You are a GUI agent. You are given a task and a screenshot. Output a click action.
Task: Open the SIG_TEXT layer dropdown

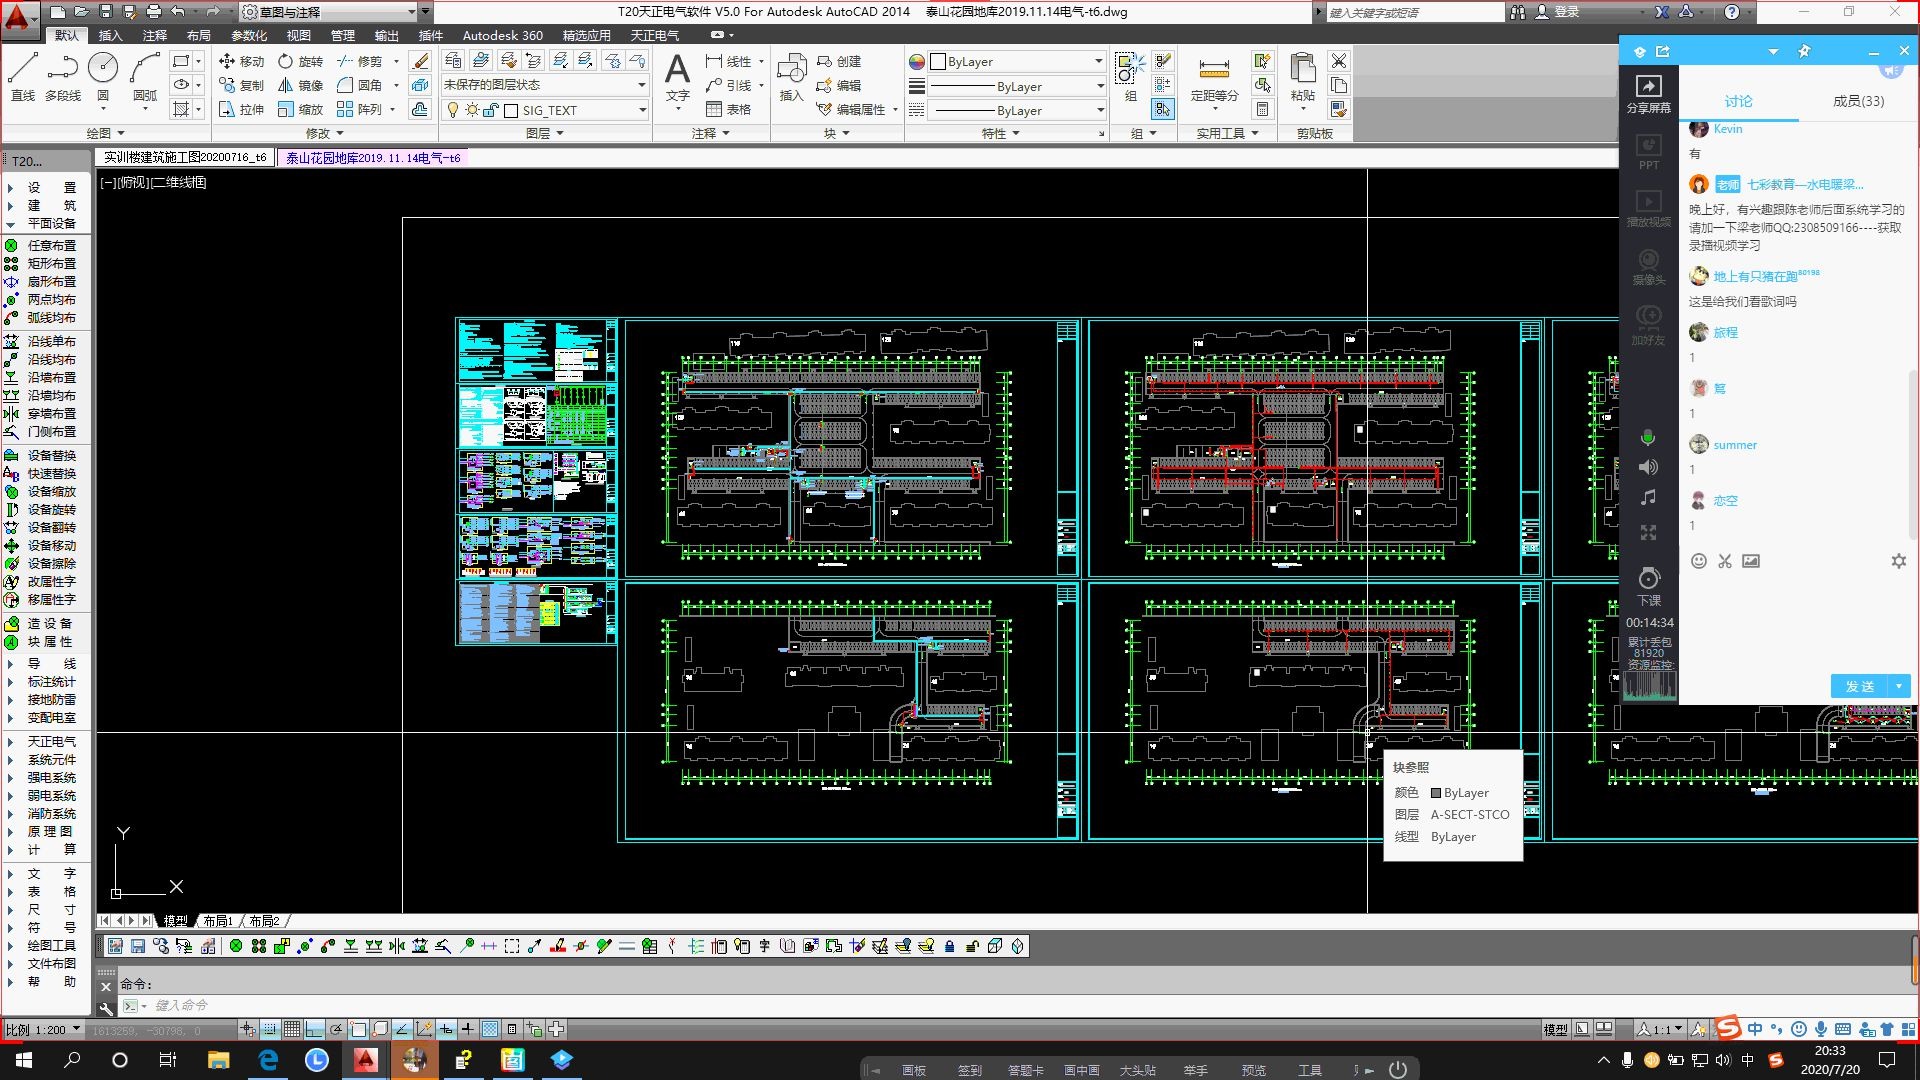pos(642,110)
